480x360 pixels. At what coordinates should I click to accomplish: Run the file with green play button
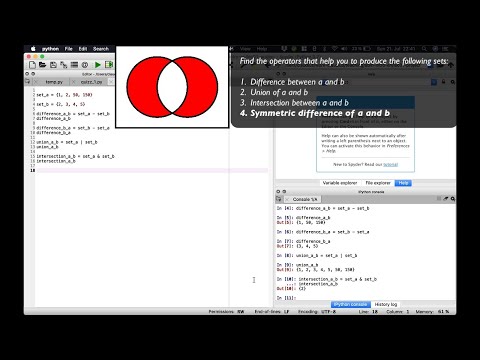point(97,65)
